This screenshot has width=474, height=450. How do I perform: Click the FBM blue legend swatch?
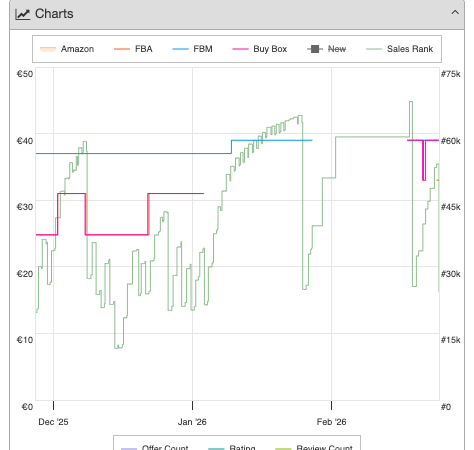[180, 49]
